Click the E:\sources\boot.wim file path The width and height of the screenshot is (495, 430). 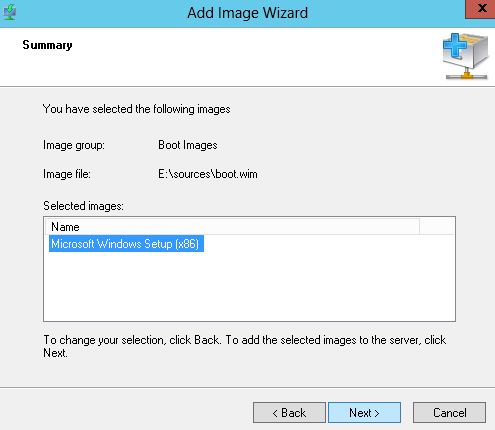pyautogui.click(x=208, y=174)
